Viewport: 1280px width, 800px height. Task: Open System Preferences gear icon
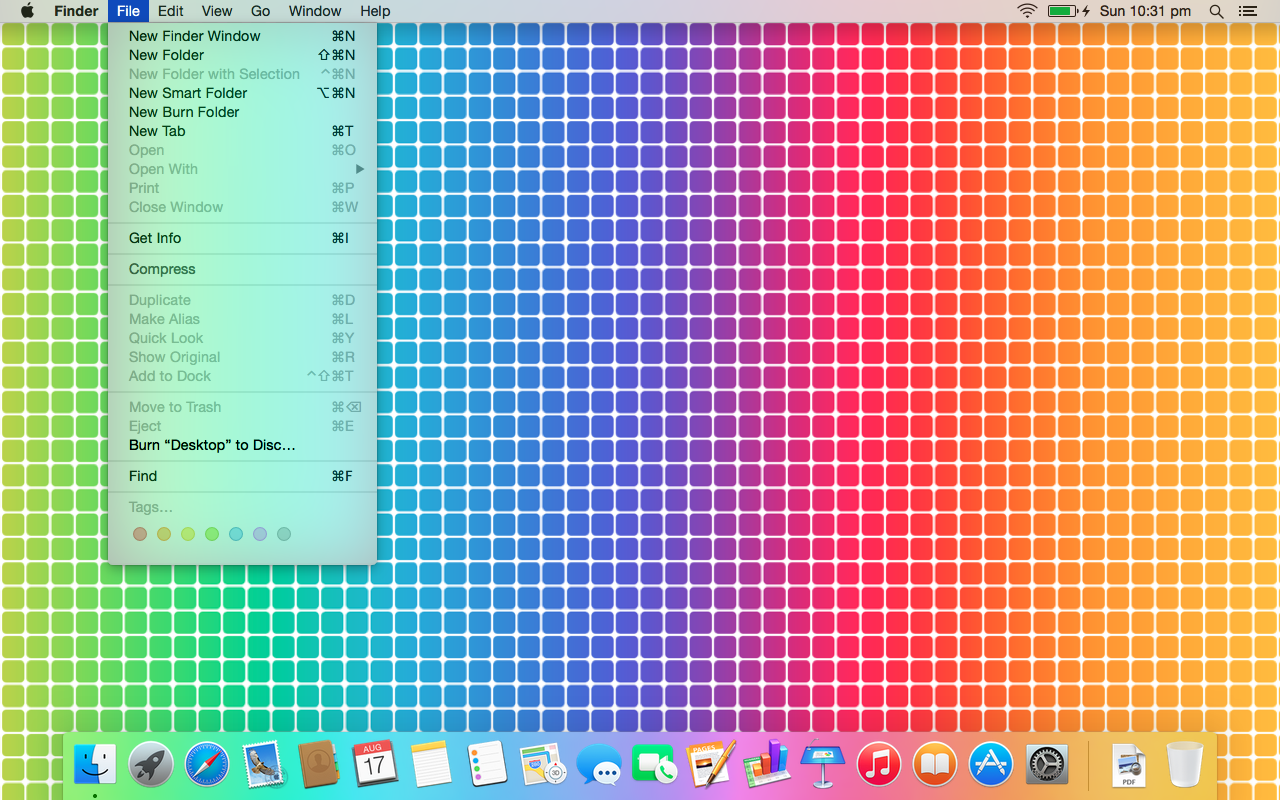click(1047, 766)
